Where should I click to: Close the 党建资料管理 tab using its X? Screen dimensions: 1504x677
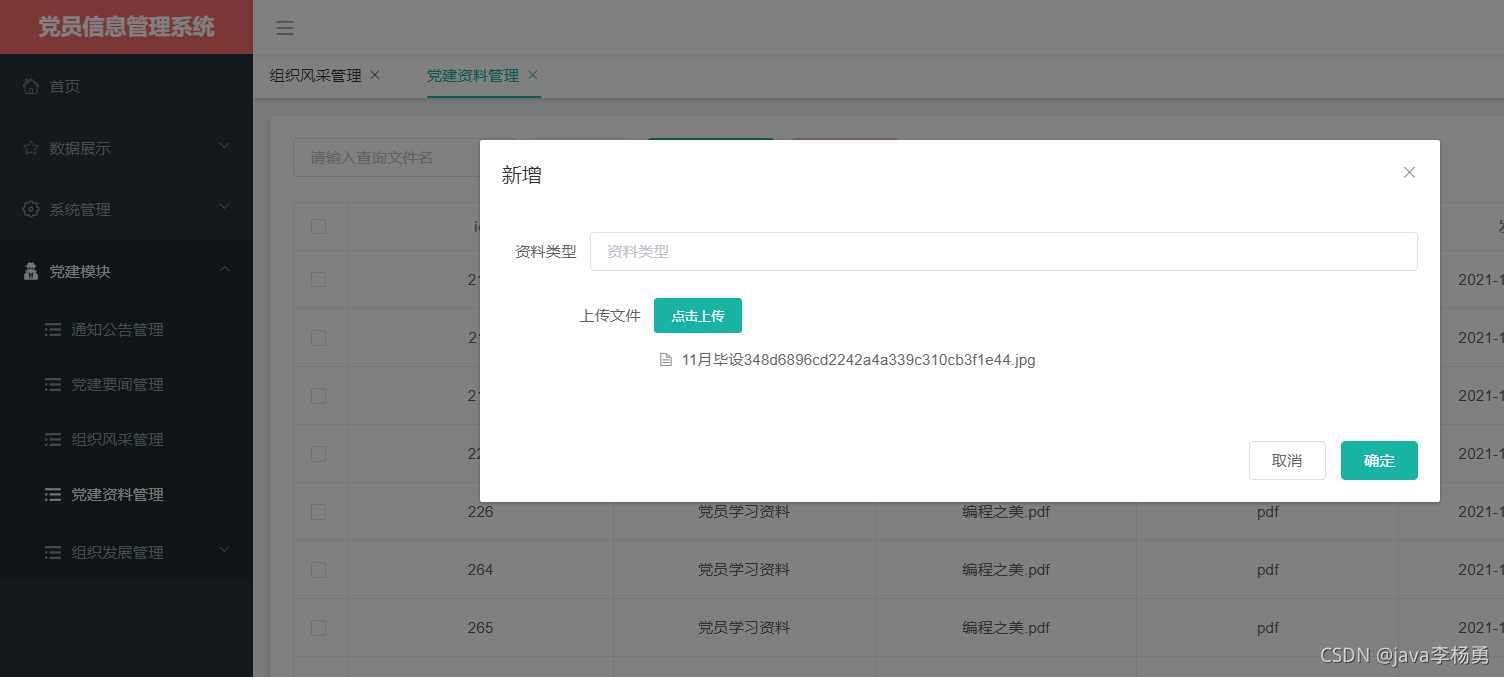pos(533,75)
